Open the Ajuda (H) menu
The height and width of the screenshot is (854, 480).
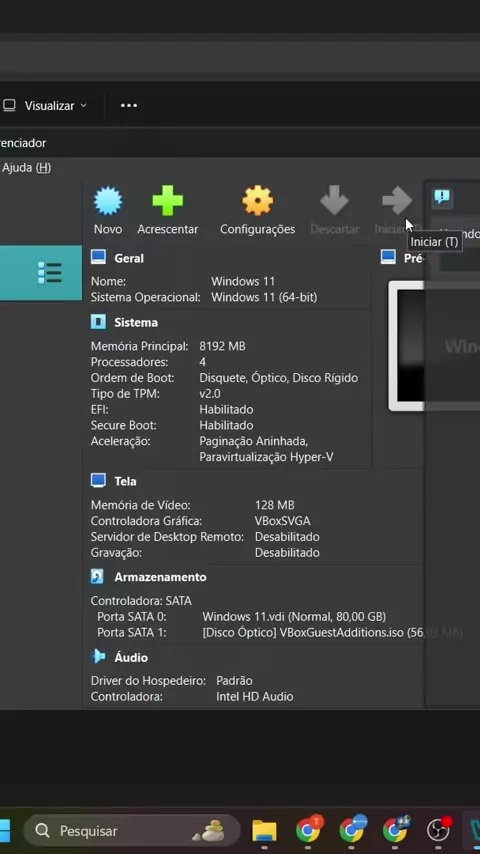point(26,168)
